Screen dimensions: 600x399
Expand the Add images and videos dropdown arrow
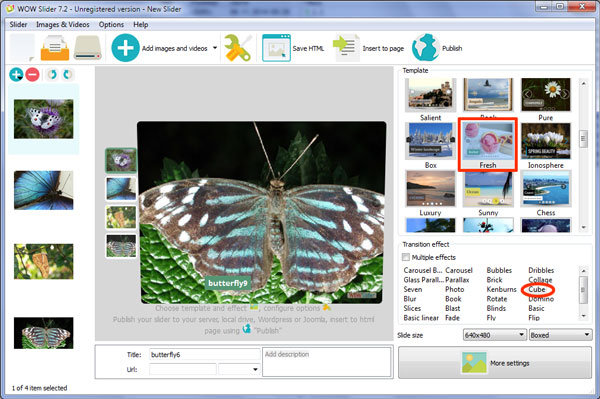(215, 48)
